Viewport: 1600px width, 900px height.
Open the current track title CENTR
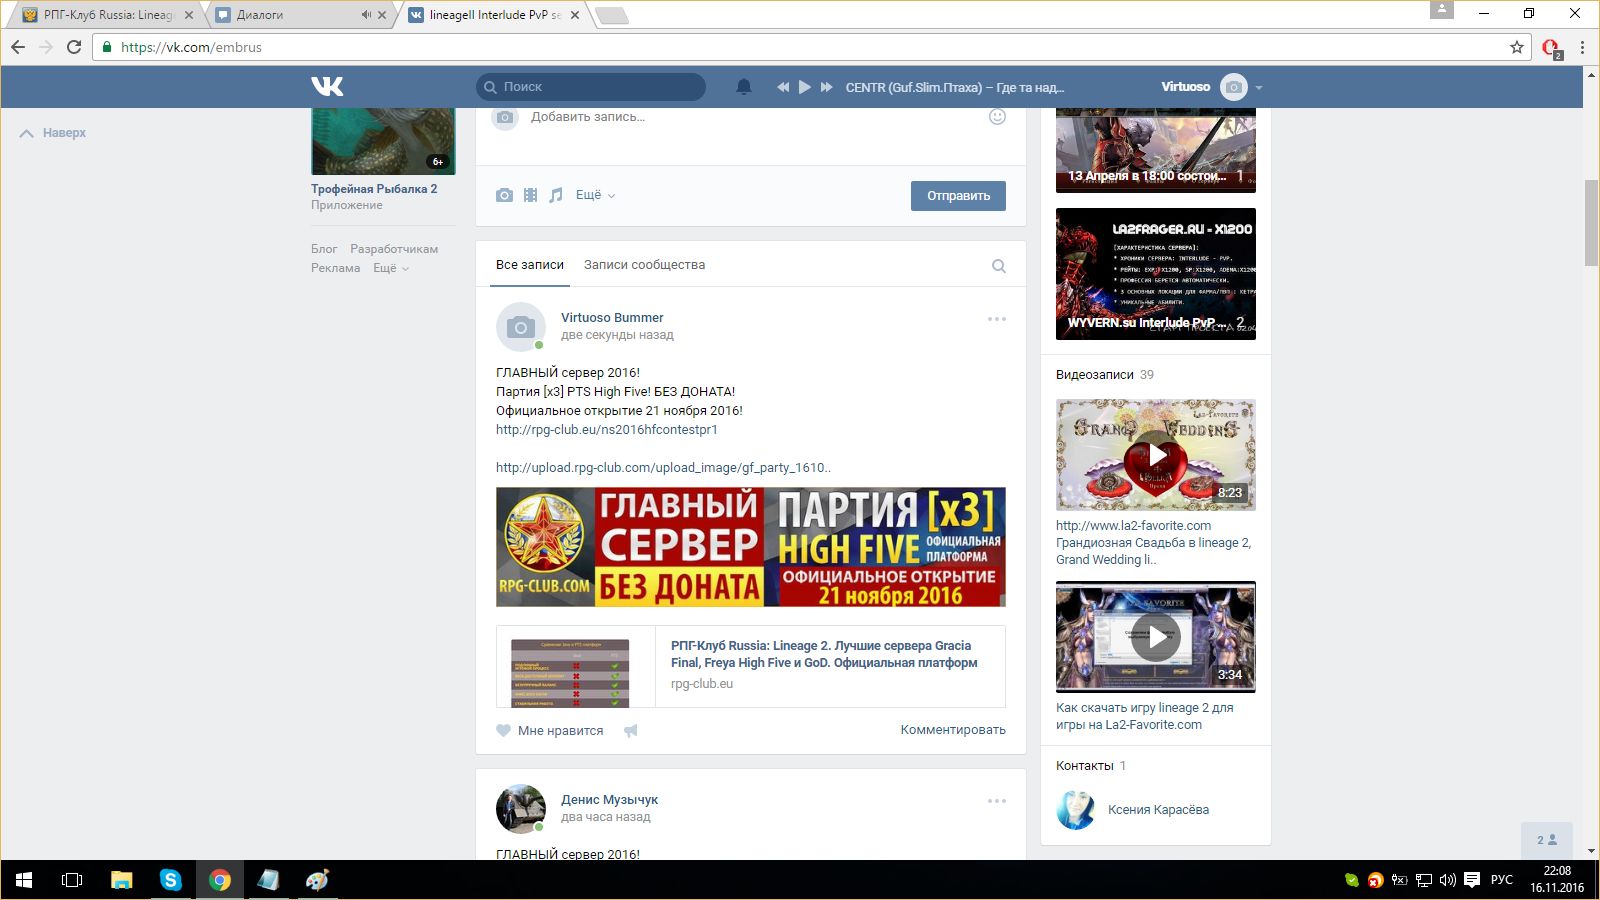(x=954, y=87)
